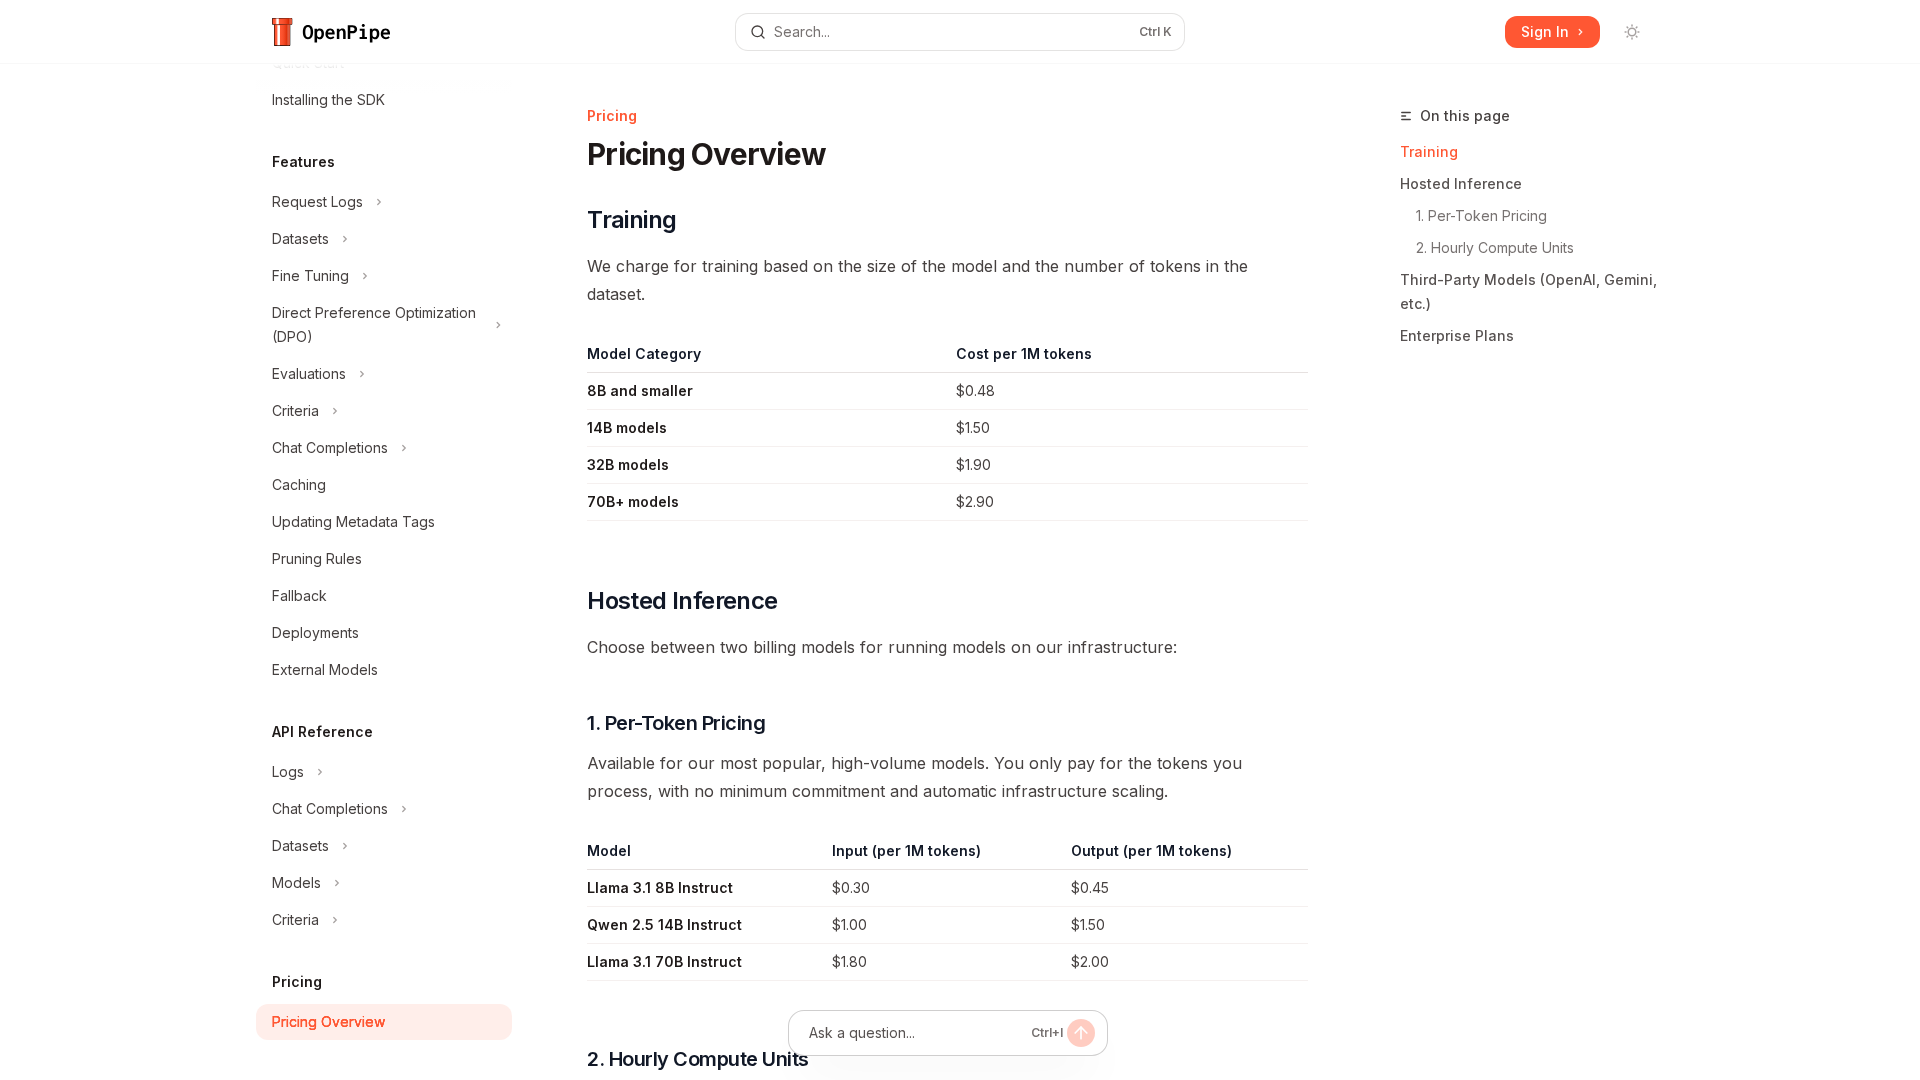Select Pricing Overview in the sidebar
This screenshot has width=1920, height=1080.
click(x=328, y=1022)
